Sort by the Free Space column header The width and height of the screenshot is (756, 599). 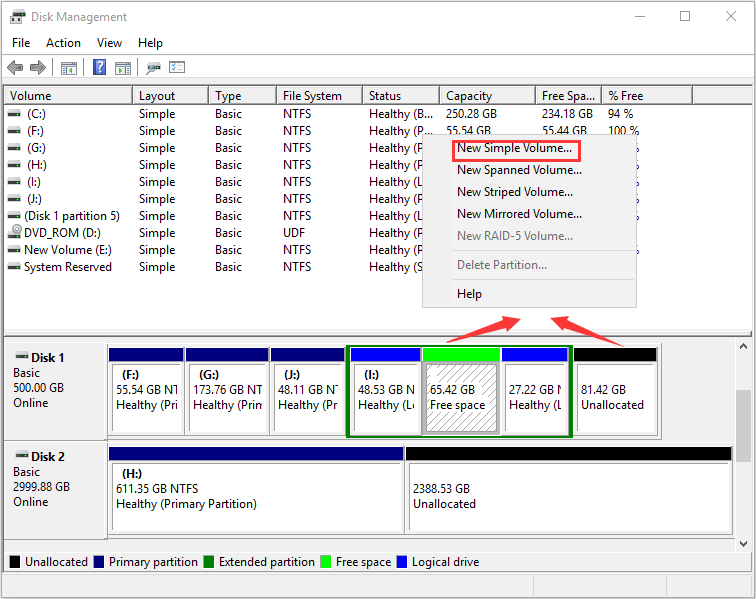[569, 95]
